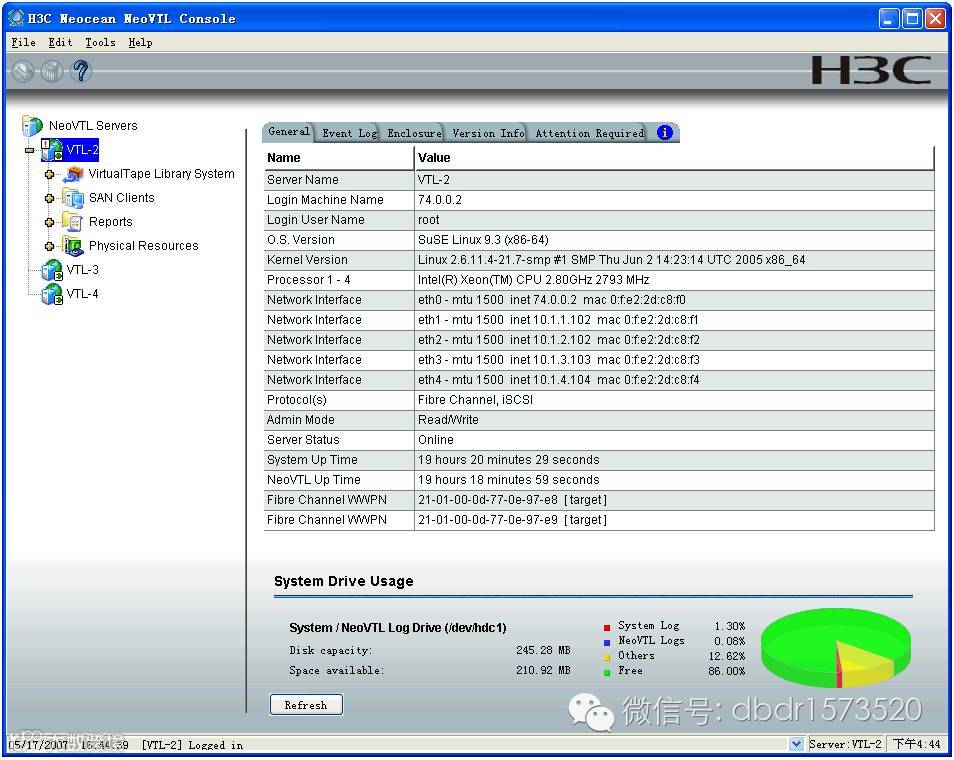This screenshot has width=954, height=760.
Task: Click the System Up Time row
Action: tap(599, 460)
